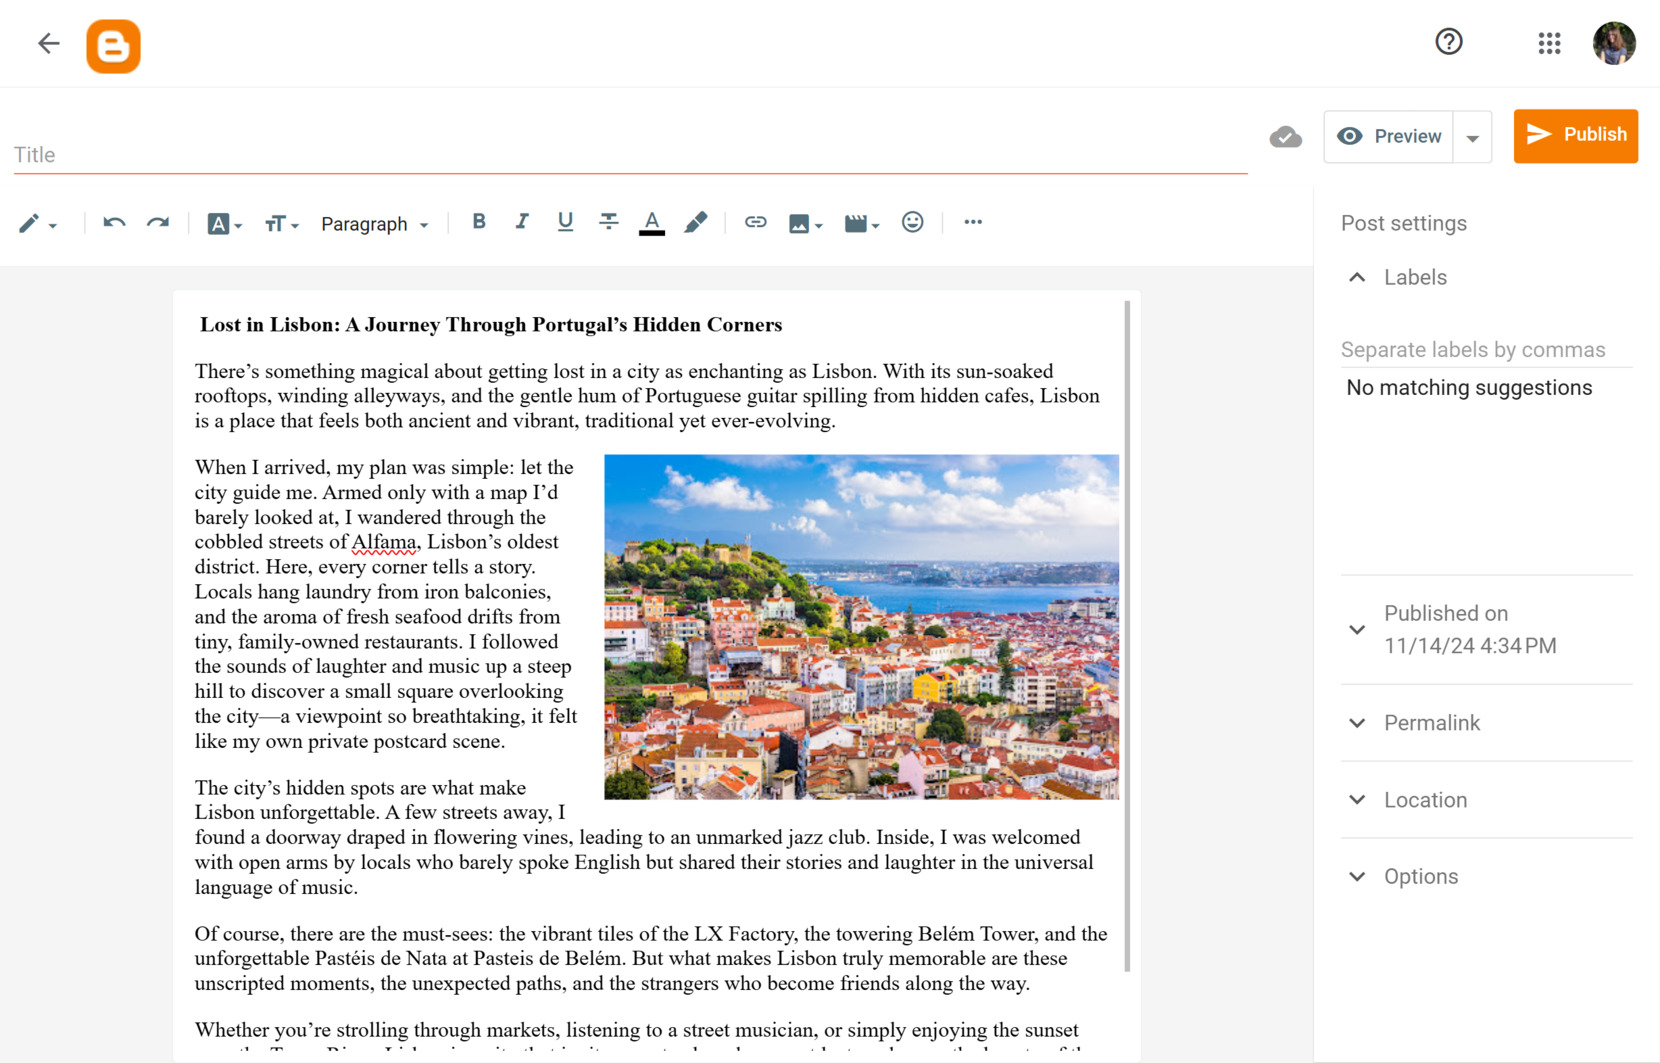Toggle underline formatting
This screenshot has height=1063, width=1660.
(x=565, y=222)
